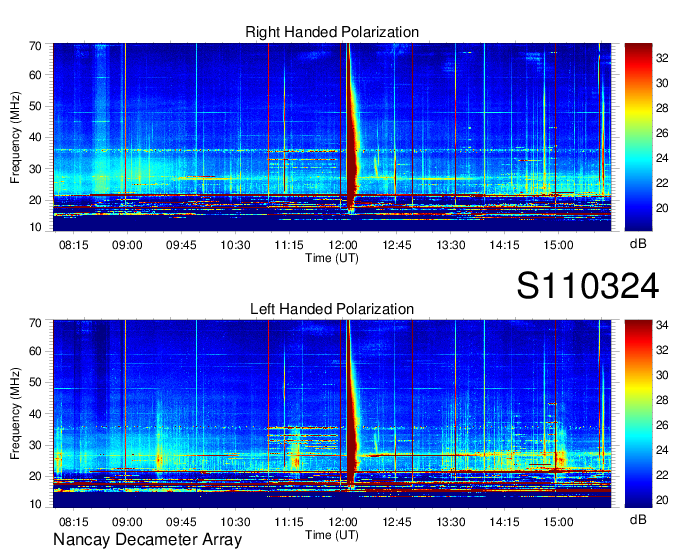Click the 09:45 tick under the bottom plot
The height and width of the screenshot is (552, 680).
(181, 522)
